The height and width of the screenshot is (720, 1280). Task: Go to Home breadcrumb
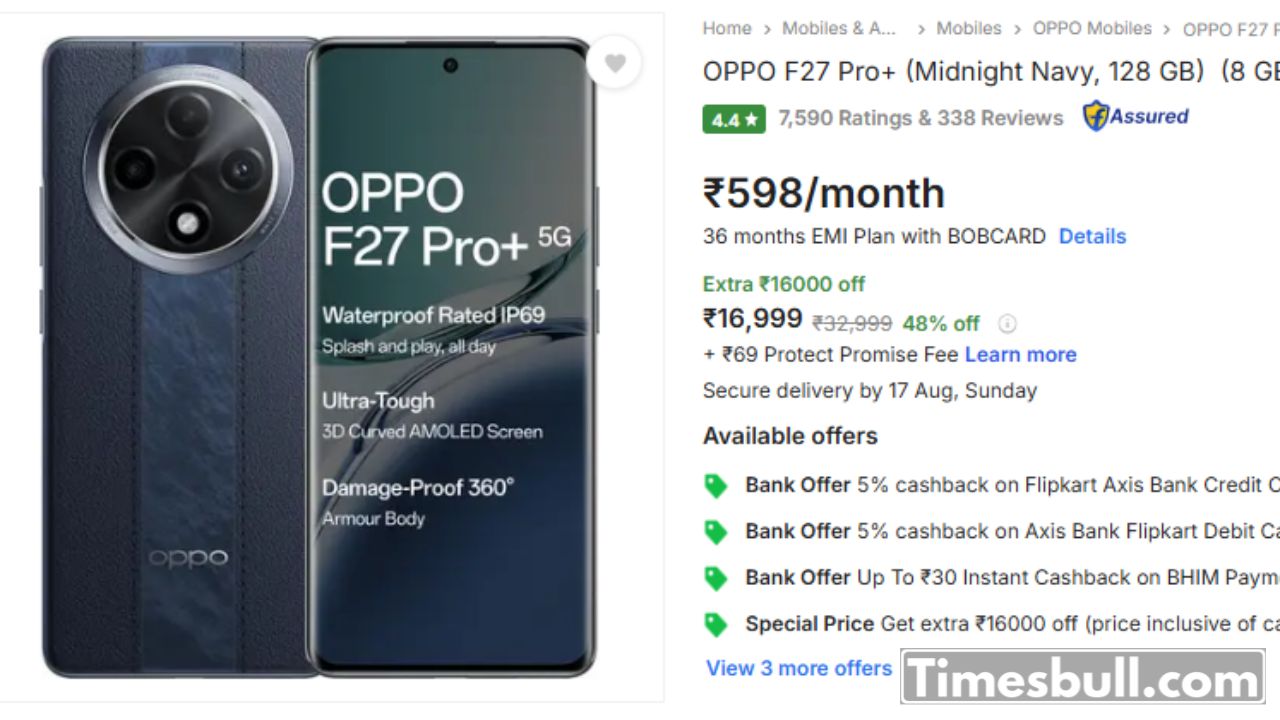727,28
